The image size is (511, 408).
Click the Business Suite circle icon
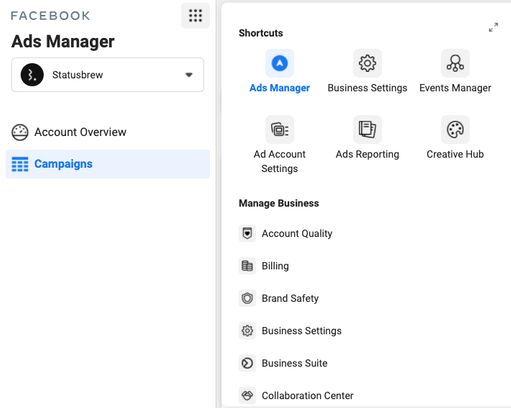247,363
